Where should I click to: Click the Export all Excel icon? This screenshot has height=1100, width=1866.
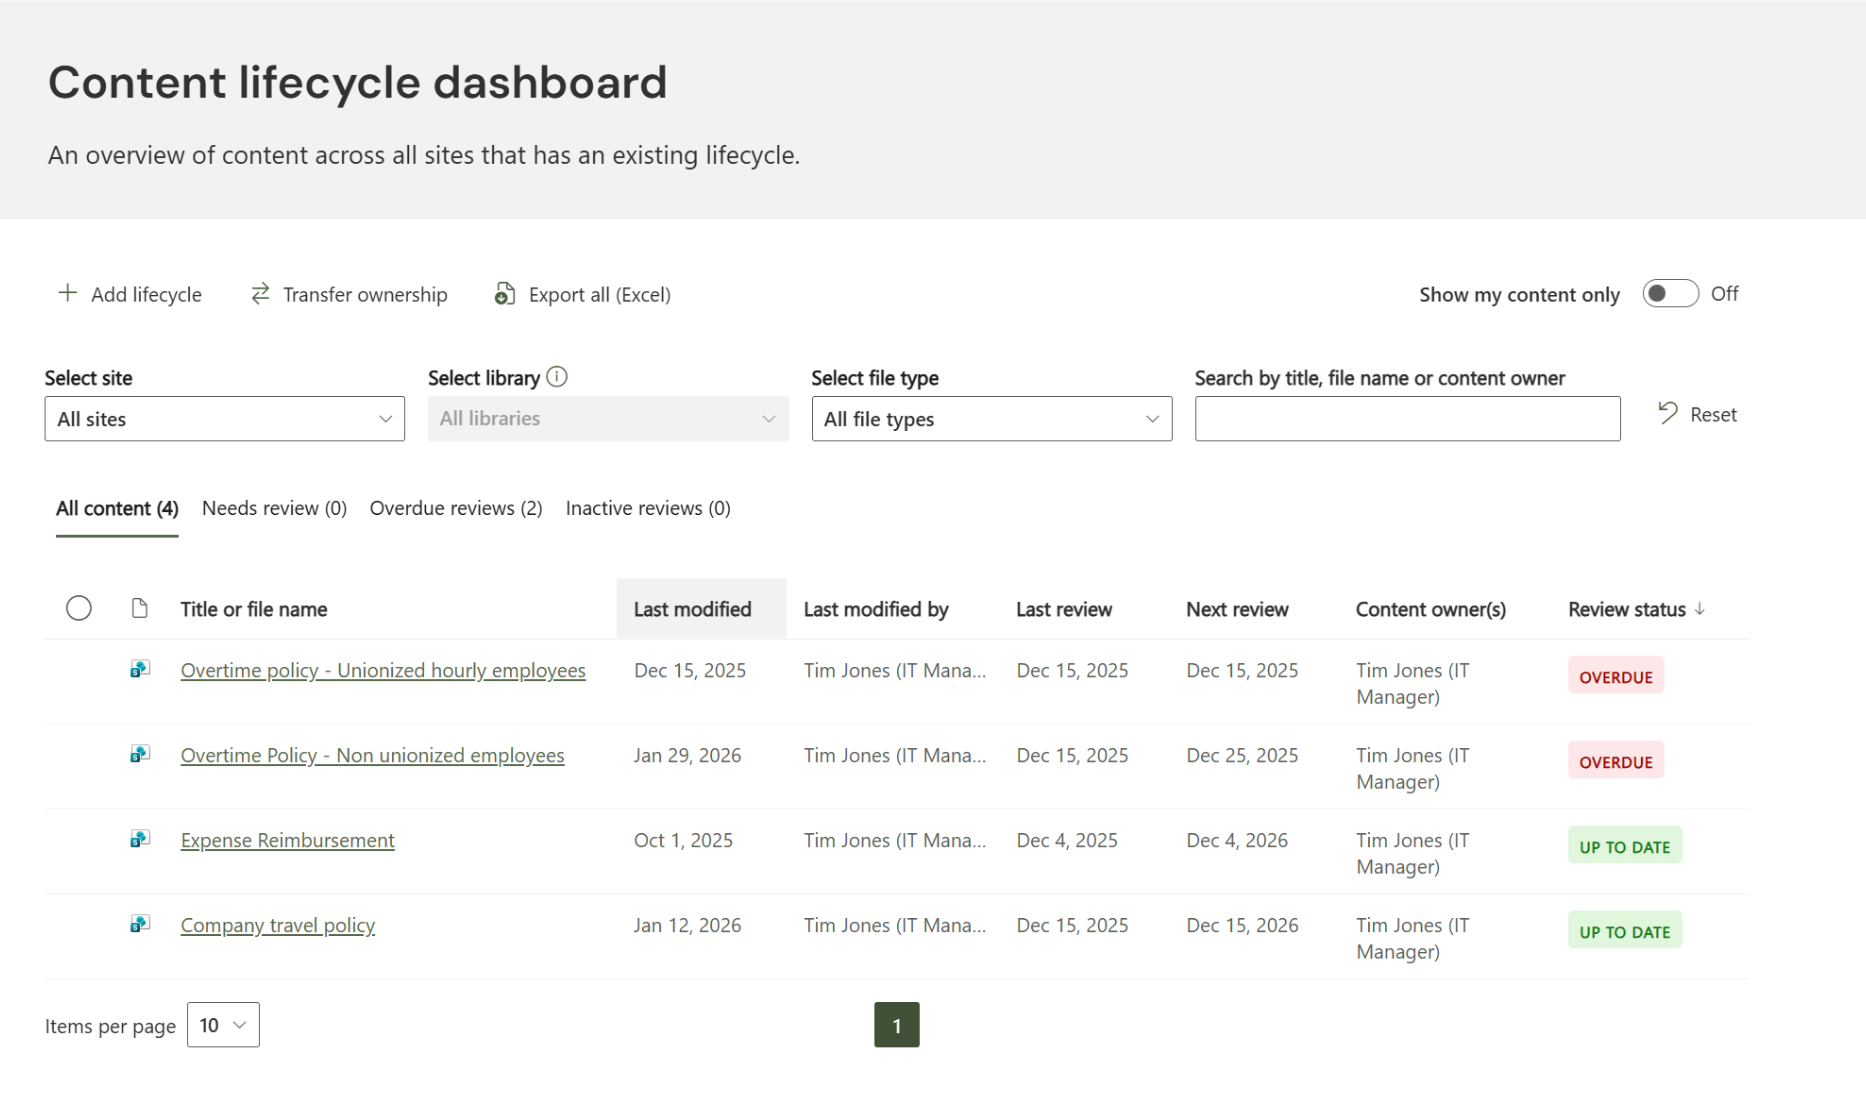click(505, 294)
